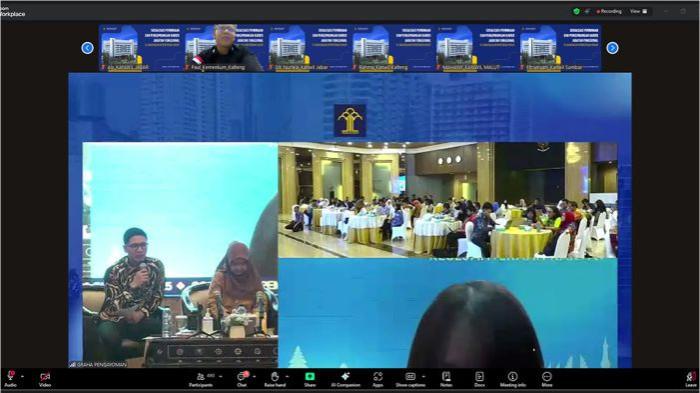Start camera with the Video icon
This screenshot has height=393, width=700.
pyautogui.click(x=45, y=376)
